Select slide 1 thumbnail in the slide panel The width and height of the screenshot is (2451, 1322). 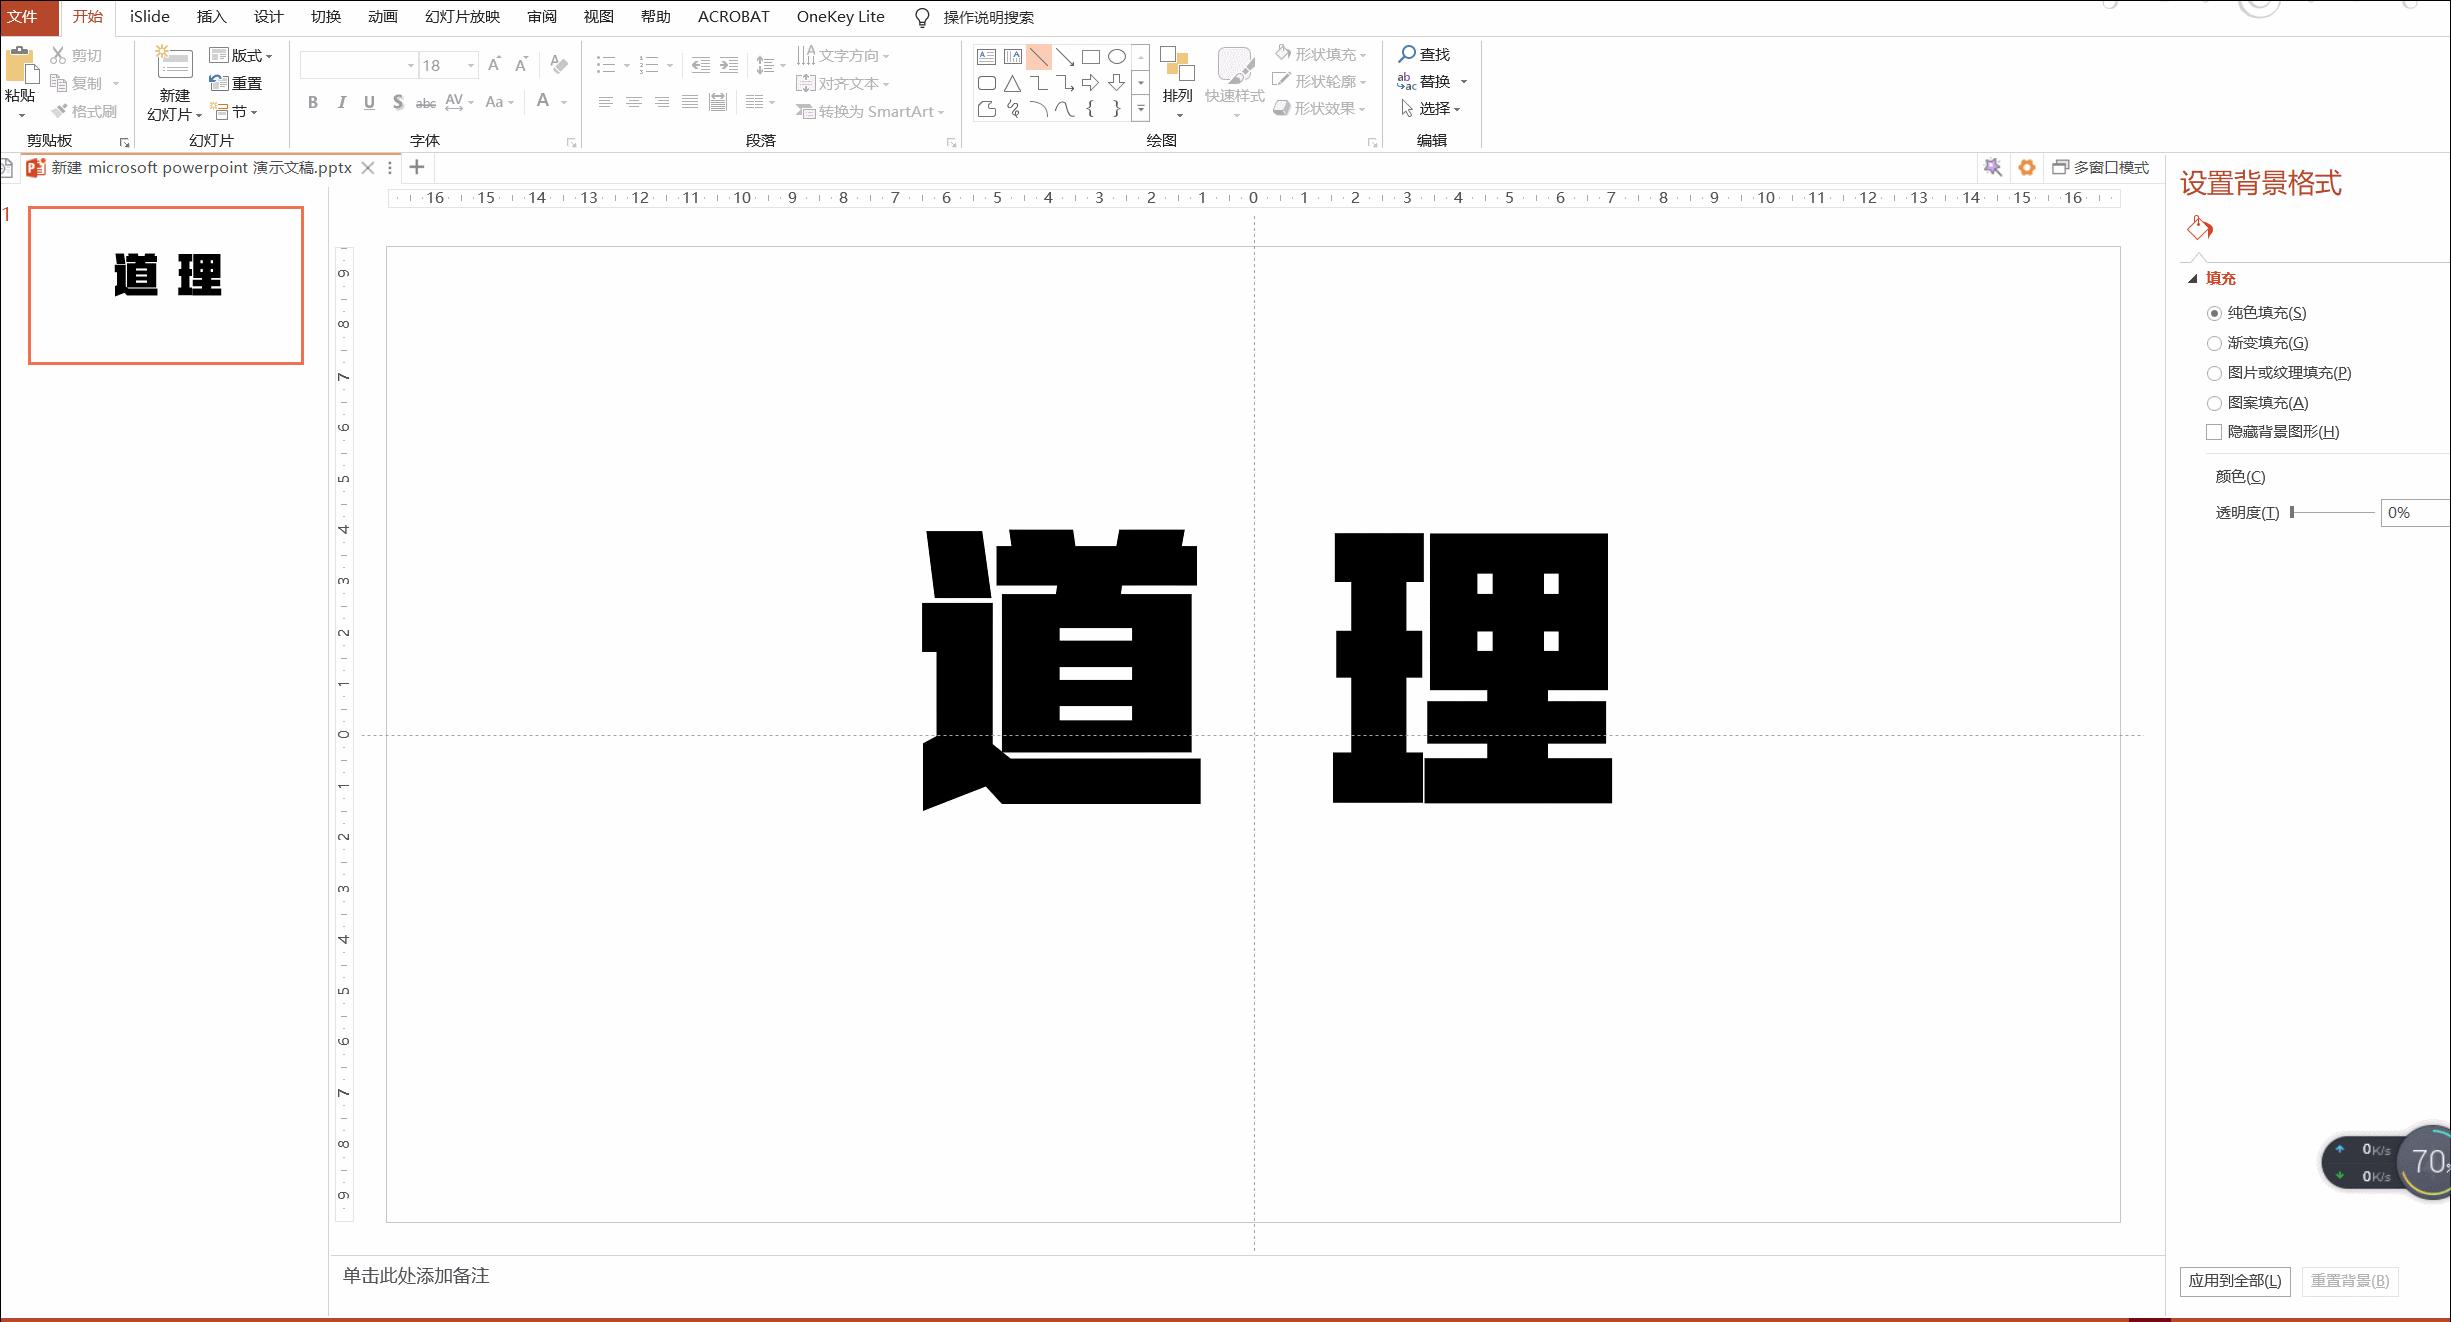click(x=165, y=285)
